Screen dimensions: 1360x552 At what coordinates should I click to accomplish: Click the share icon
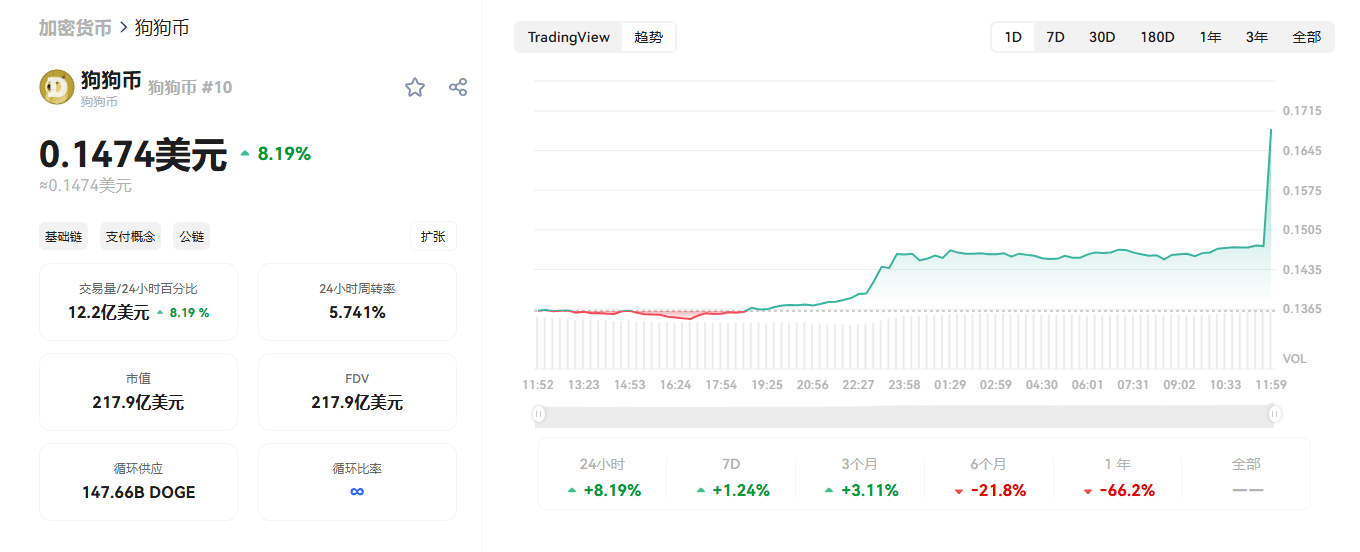click(458, 87)
